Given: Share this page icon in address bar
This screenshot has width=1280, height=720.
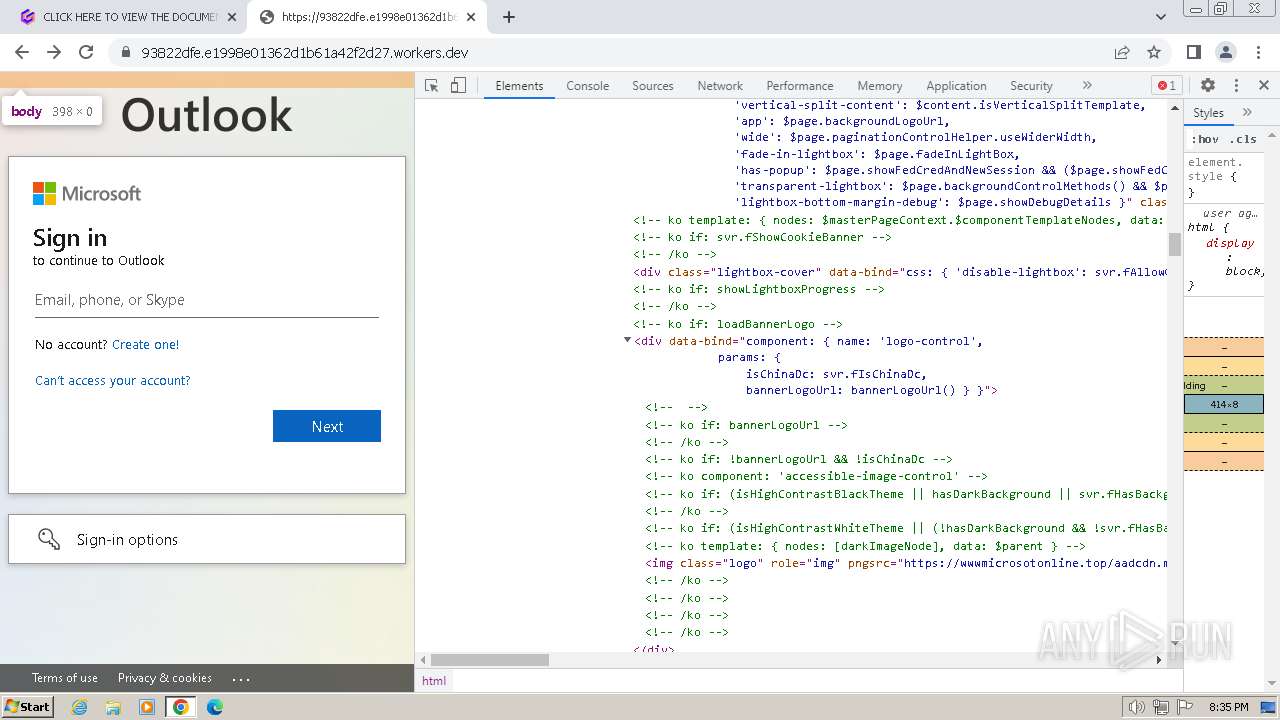Looking at the screenshot, I should (1122, 53).
